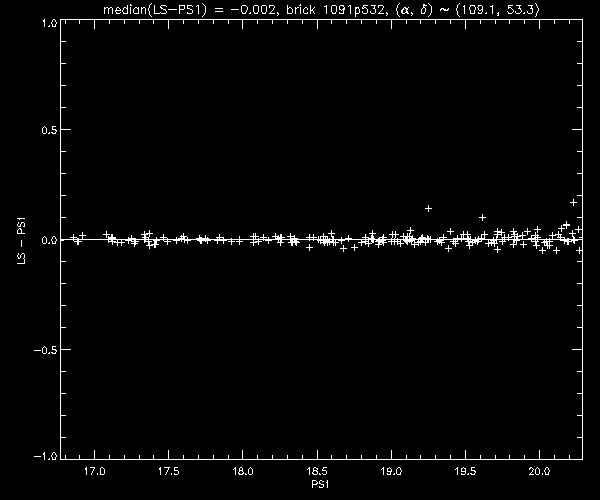Click x-axis tick label 17.5
Image resolution: width=600 pixels, height=500 pixels.
point(169,471)
